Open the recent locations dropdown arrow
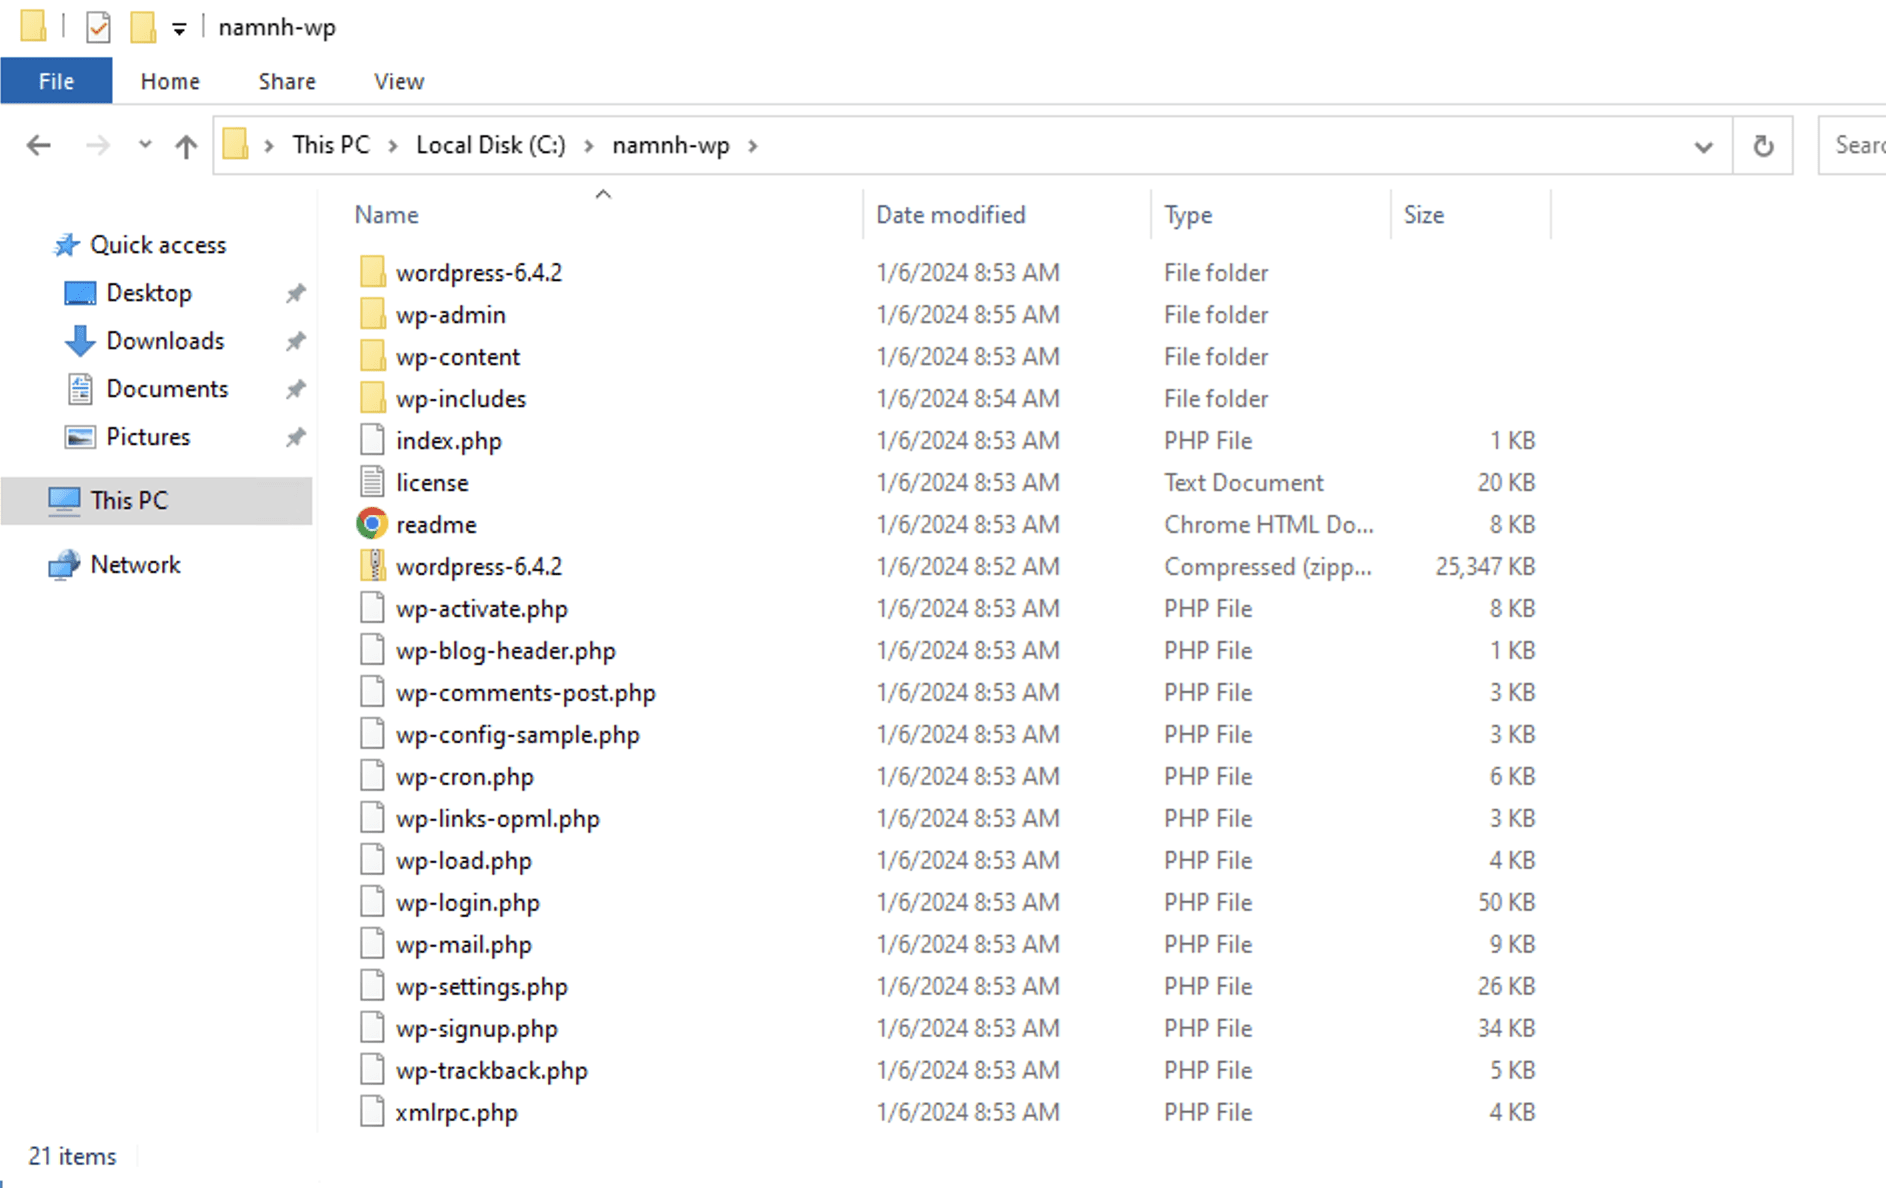Viewport: 1886px width, 1188px height. 145,145
